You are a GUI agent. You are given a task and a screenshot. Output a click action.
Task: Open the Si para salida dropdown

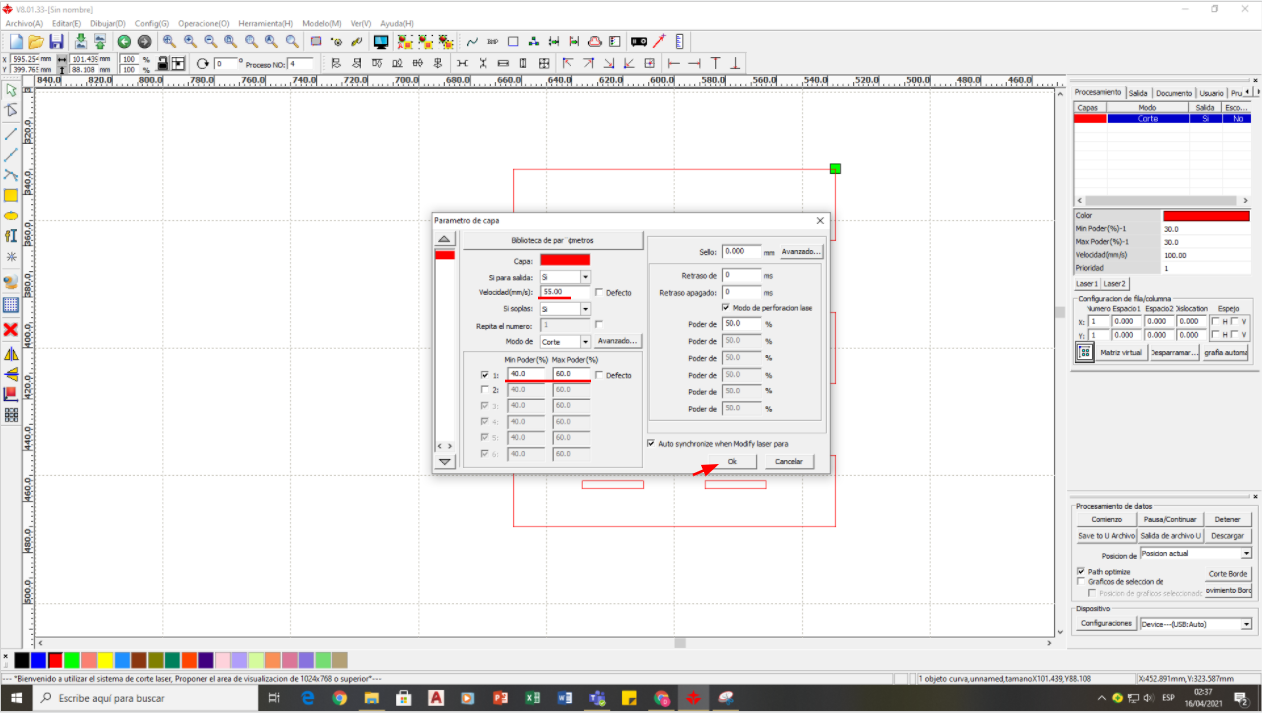(x=585, y=277)
